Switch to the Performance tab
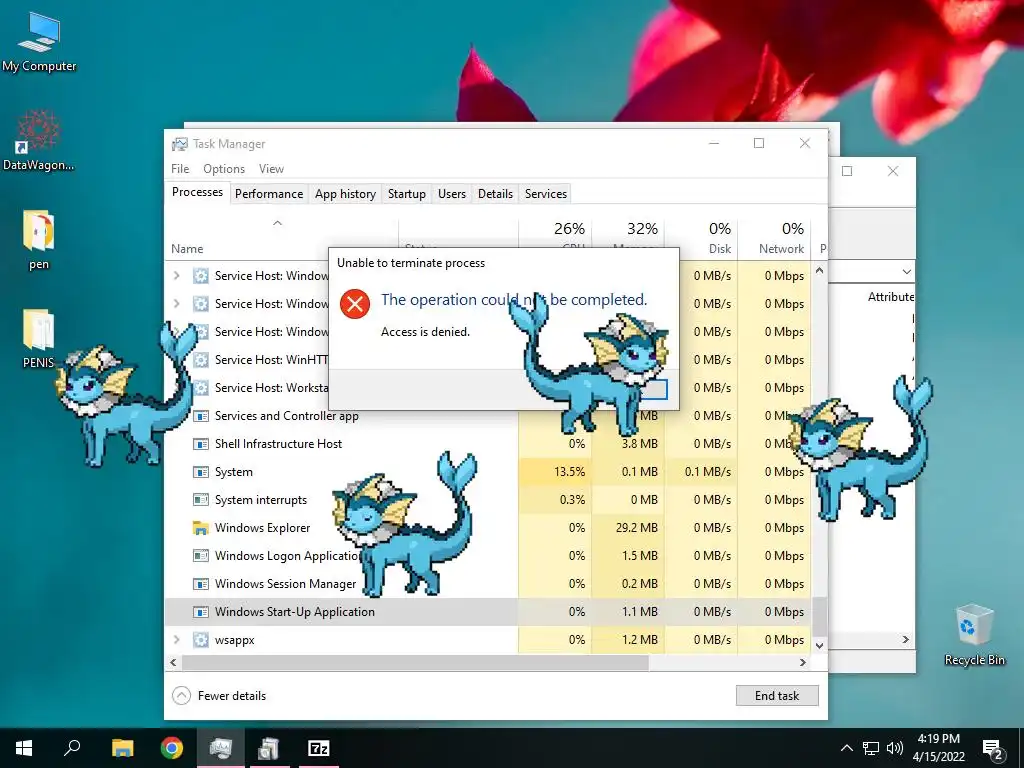This screenshot has width=1024, height=768. [269, 194]
